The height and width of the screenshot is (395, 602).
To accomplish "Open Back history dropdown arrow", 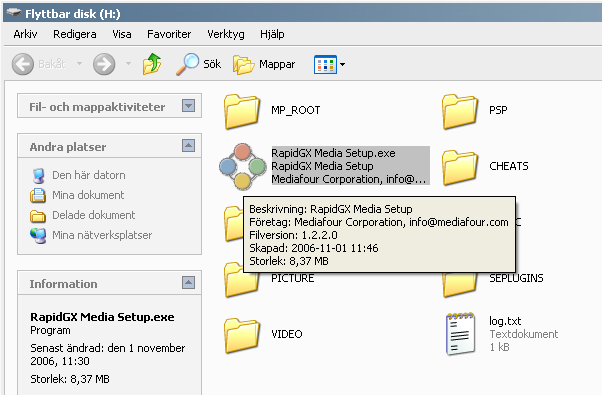I will pos(79,64).
